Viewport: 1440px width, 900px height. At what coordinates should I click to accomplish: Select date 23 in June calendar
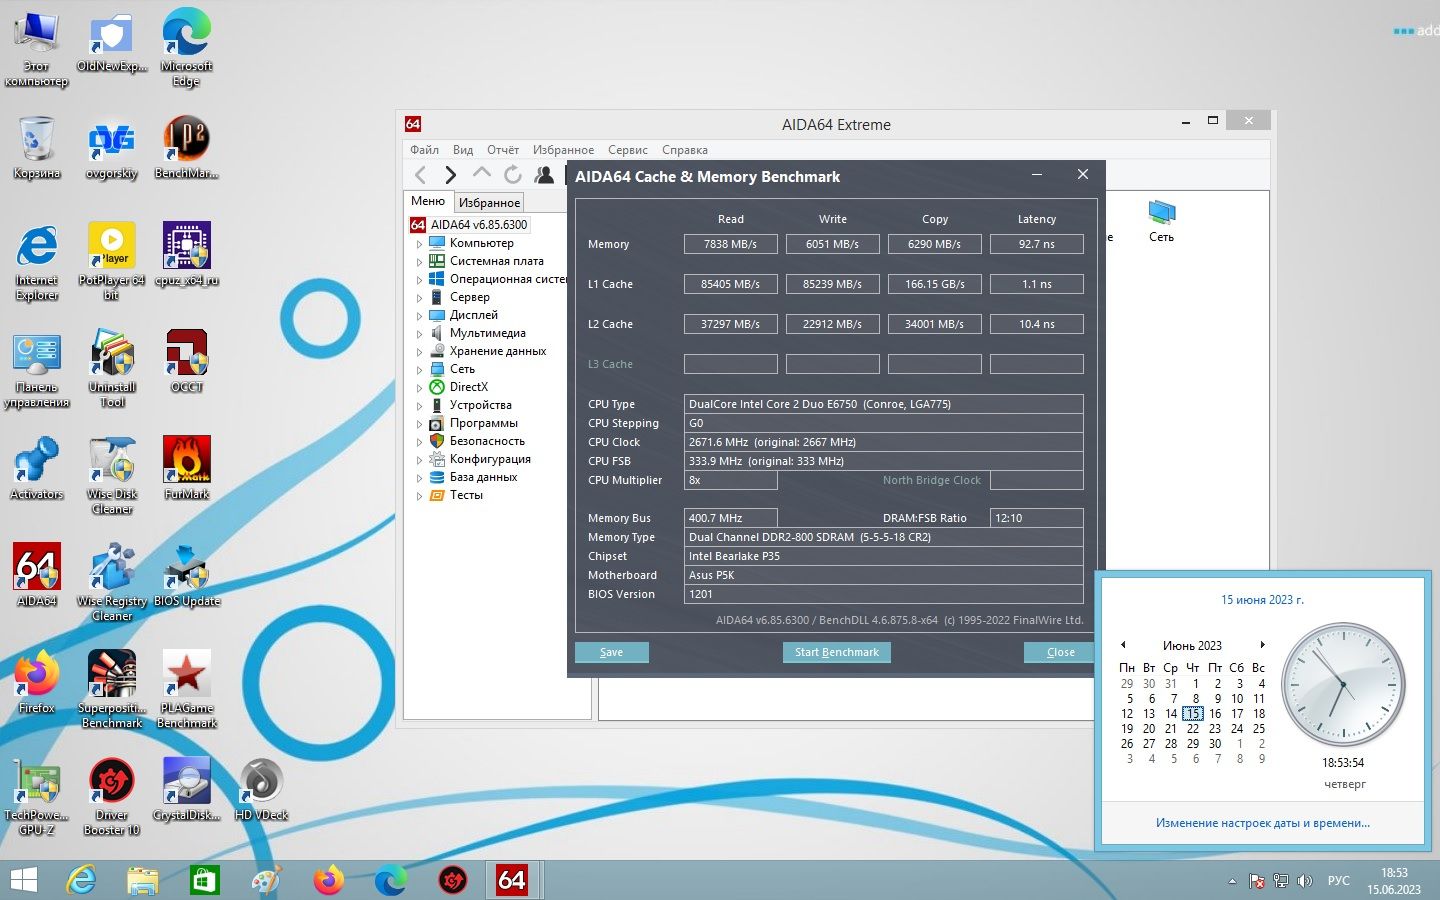pyautogui.click(x=1215, y=729)
